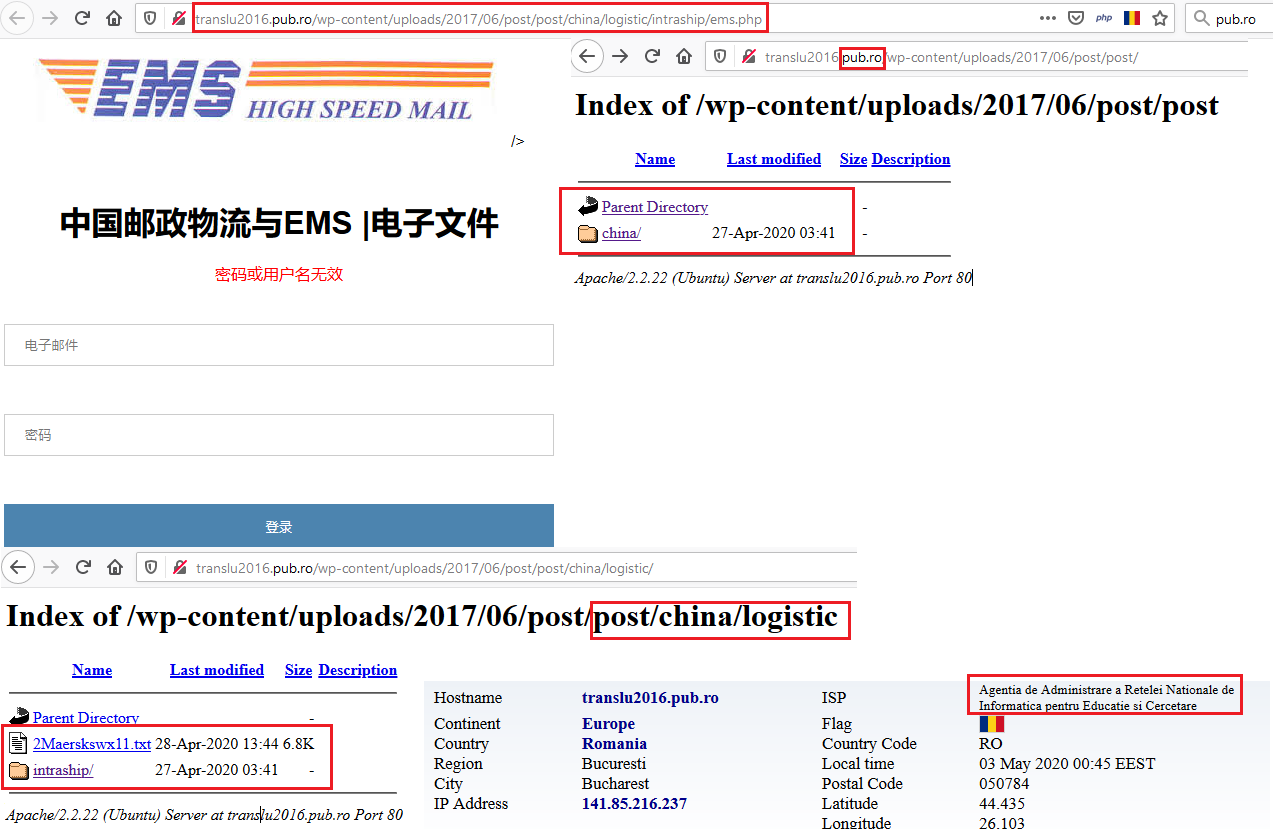Click home in the china/logistic index browser
Screen dimensions: 1273x829
click(x=114, y=568)
